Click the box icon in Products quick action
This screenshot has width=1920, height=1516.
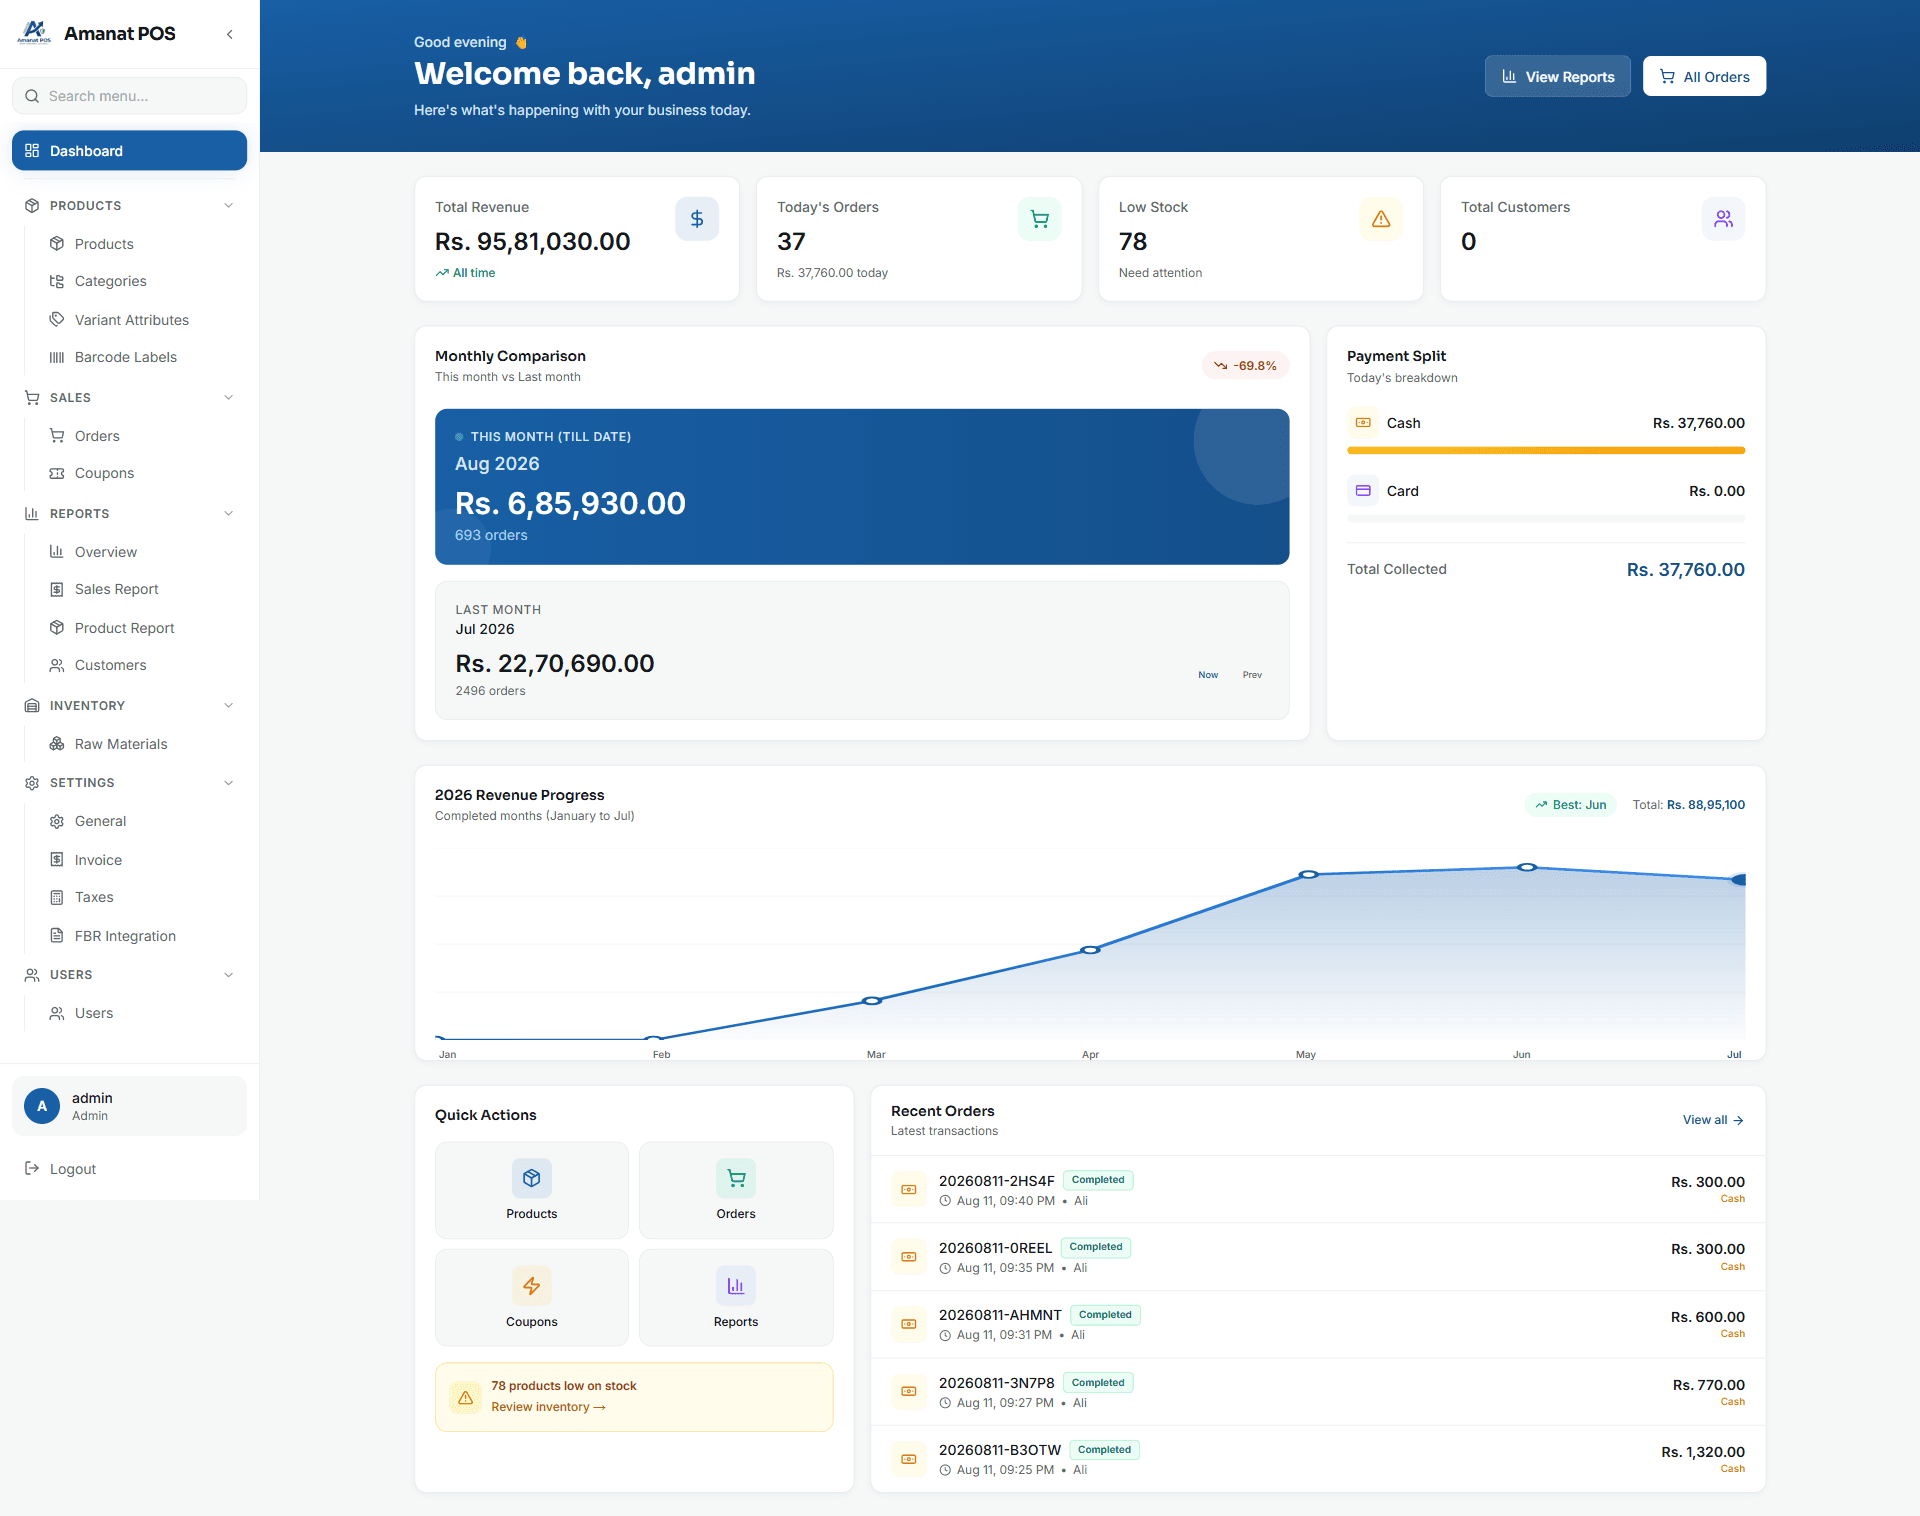click(x=532, y=1178)
